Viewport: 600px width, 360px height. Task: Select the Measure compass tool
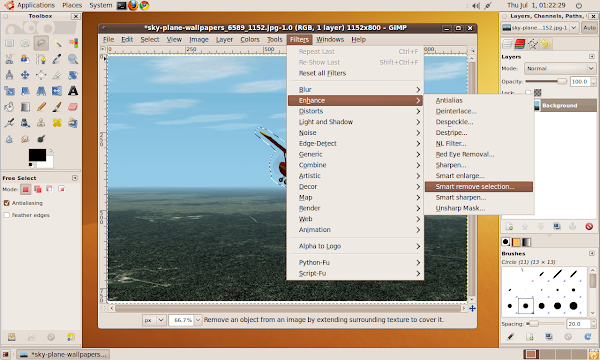(9, 75)
